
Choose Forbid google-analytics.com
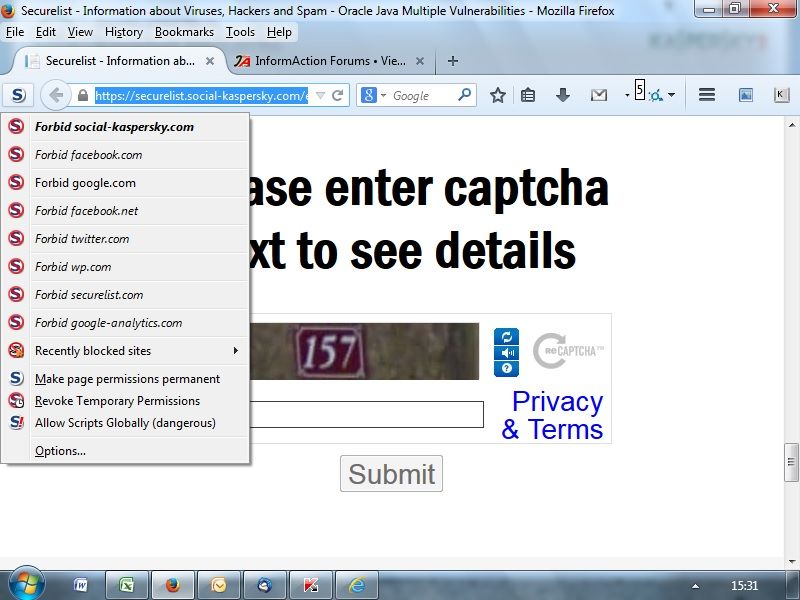126,323
